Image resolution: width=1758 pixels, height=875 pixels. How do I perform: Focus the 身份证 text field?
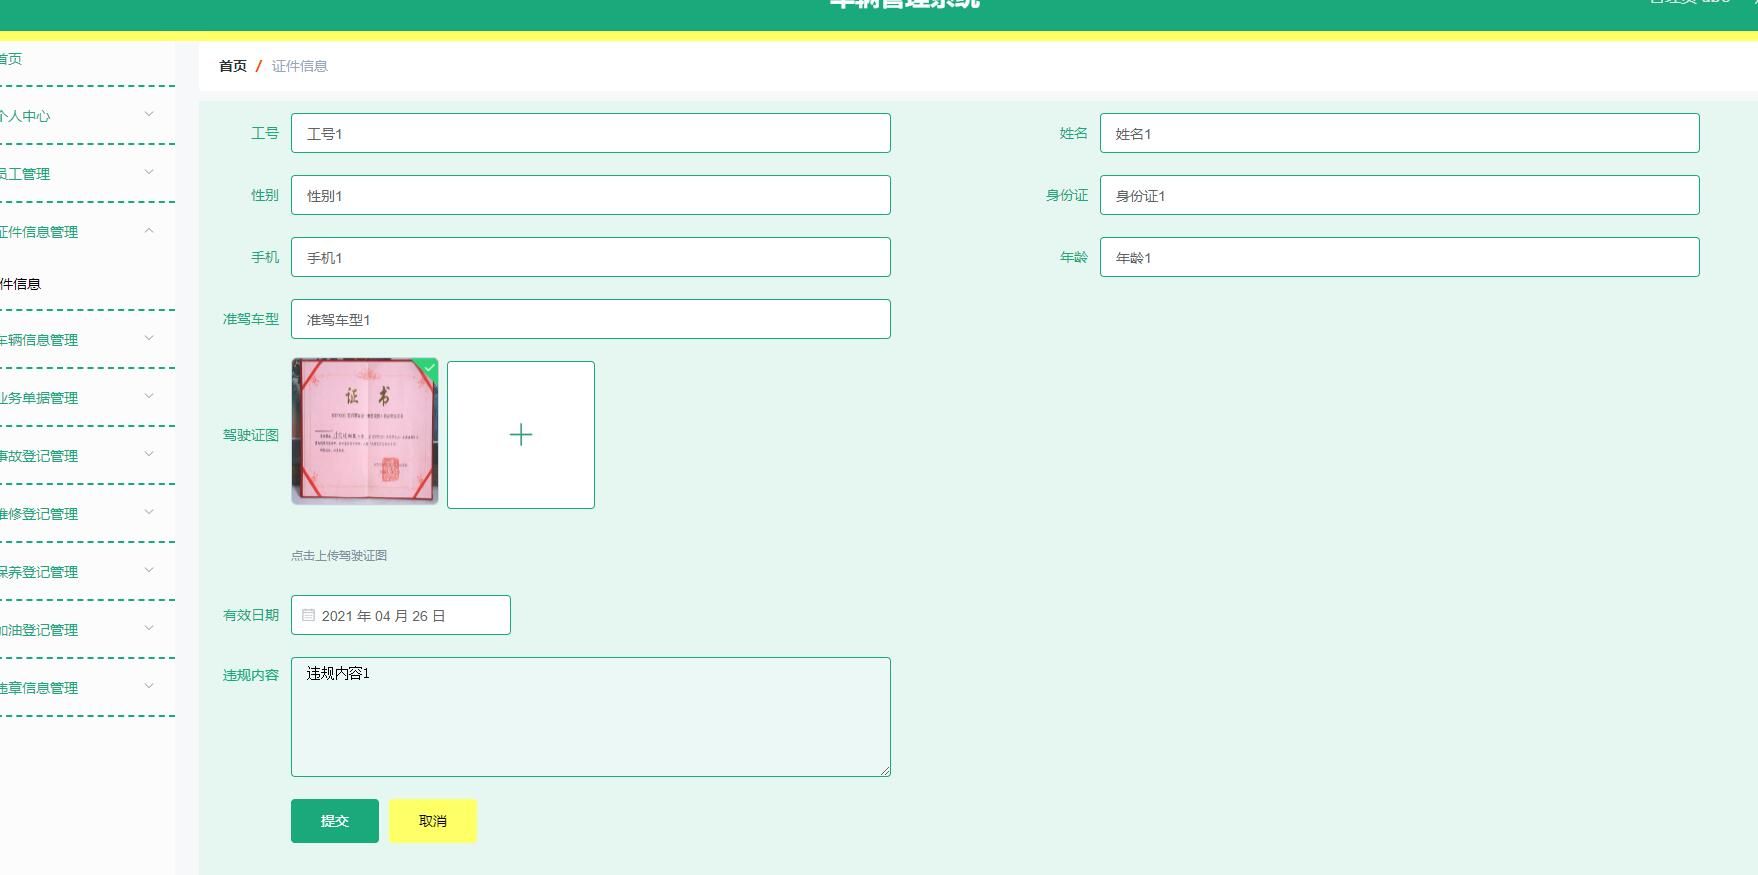point(1398,196)
